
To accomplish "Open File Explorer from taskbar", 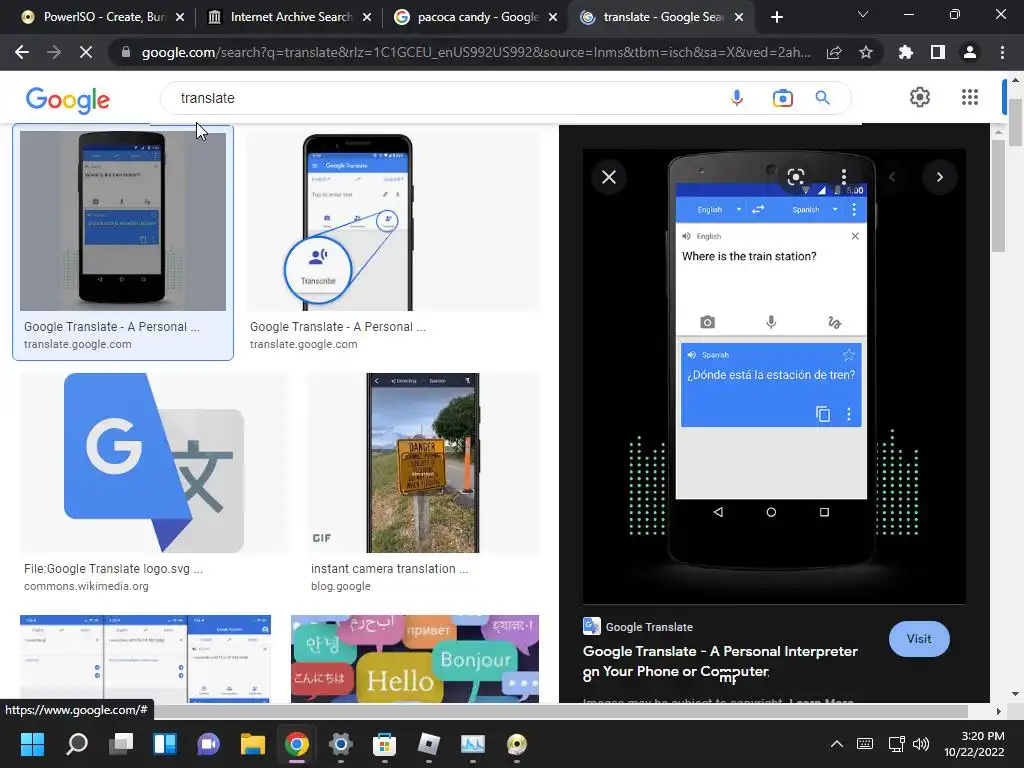I will point(253,744).
